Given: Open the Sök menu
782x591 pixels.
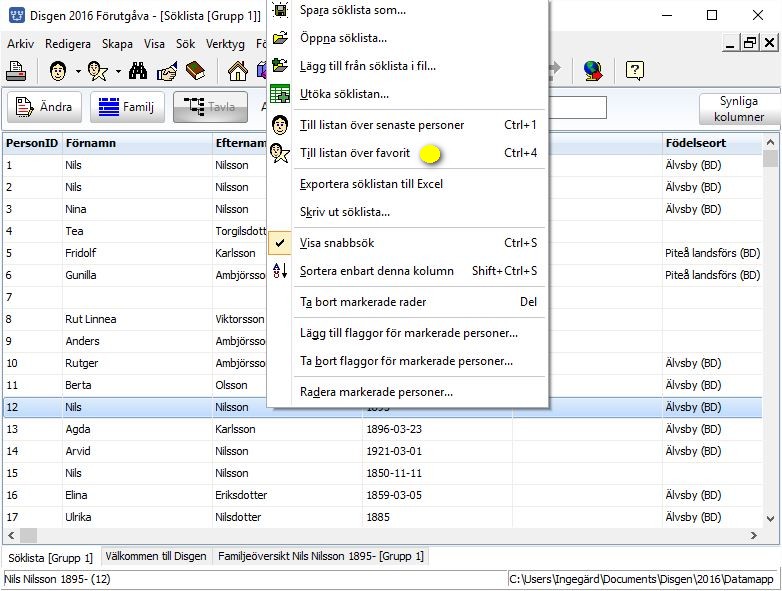Looking at the screenshot, I should click(x=185, y=44).
